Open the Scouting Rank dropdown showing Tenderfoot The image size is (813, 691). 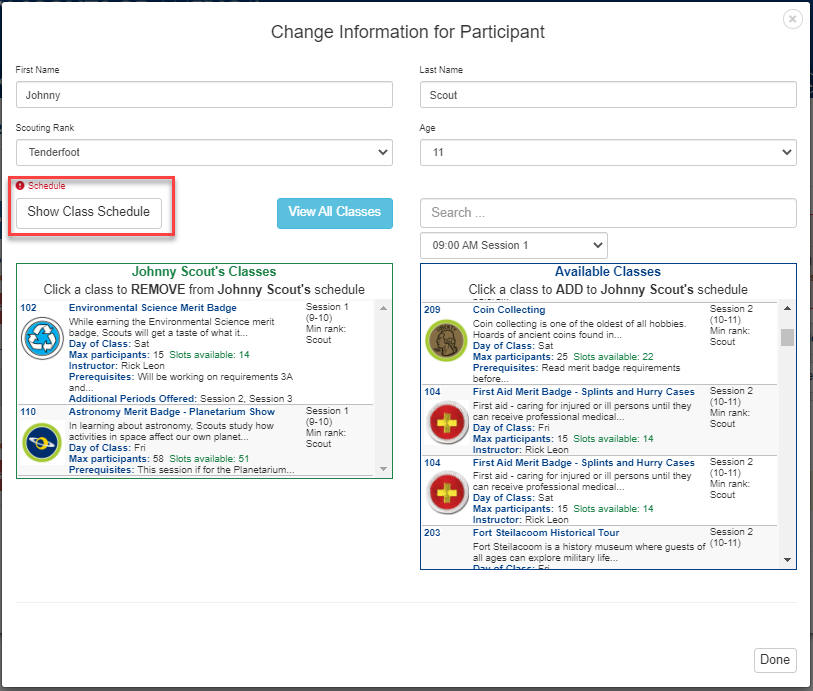204,153
